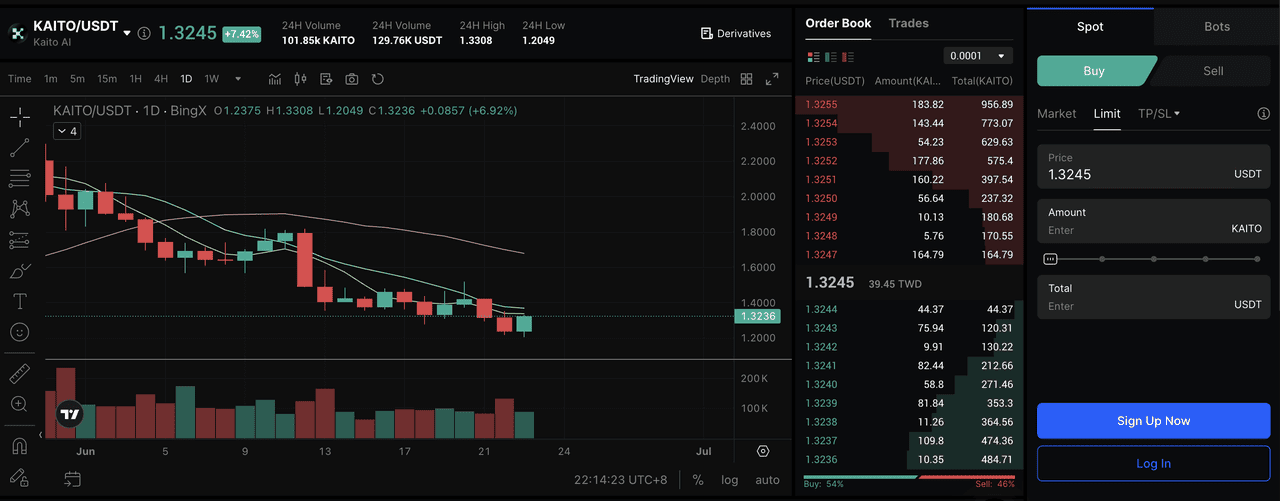Open the TP/SL order type dropdown
Viewport: 1280px width, 501px height.
point(1159,114)
